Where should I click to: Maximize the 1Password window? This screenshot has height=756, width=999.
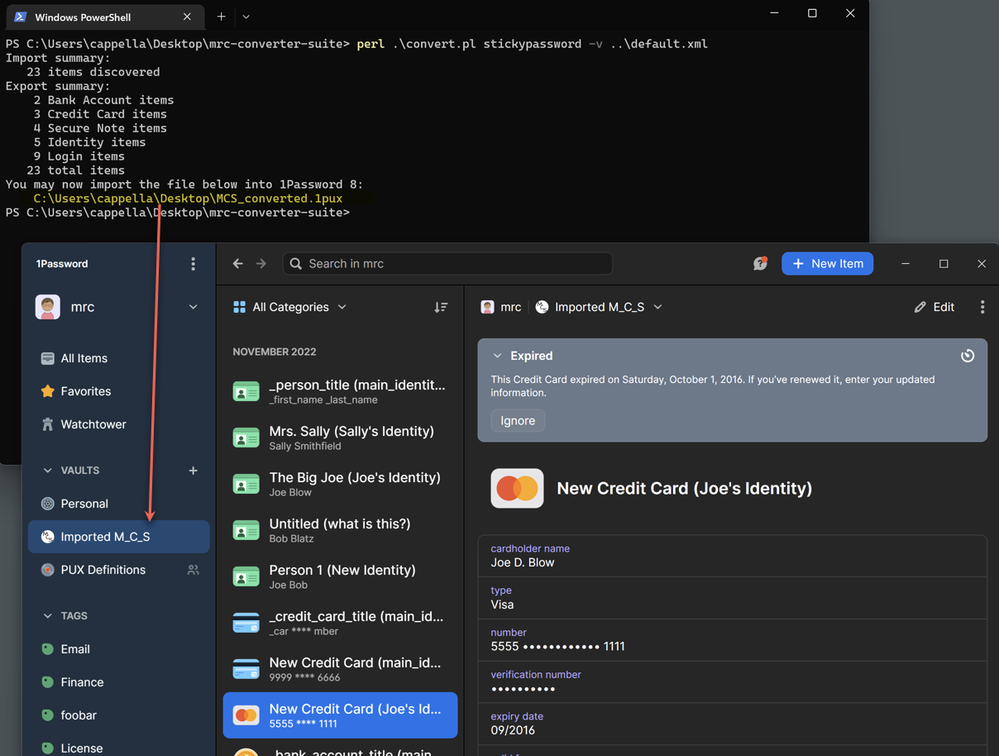(x=944, y=264)
